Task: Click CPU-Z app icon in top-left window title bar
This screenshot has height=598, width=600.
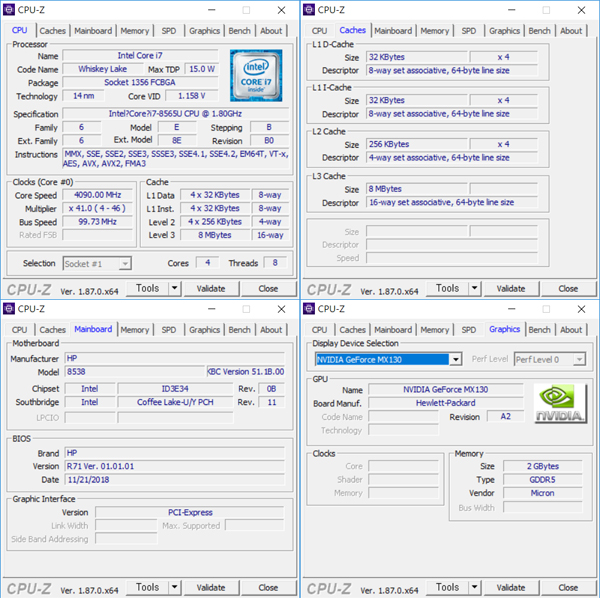Action: pyautogui.click(x=9, y=10)
